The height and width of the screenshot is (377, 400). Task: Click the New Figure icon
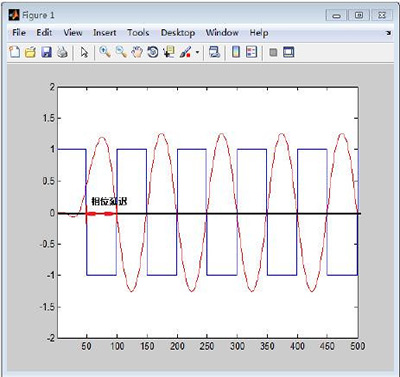[14, 52]
